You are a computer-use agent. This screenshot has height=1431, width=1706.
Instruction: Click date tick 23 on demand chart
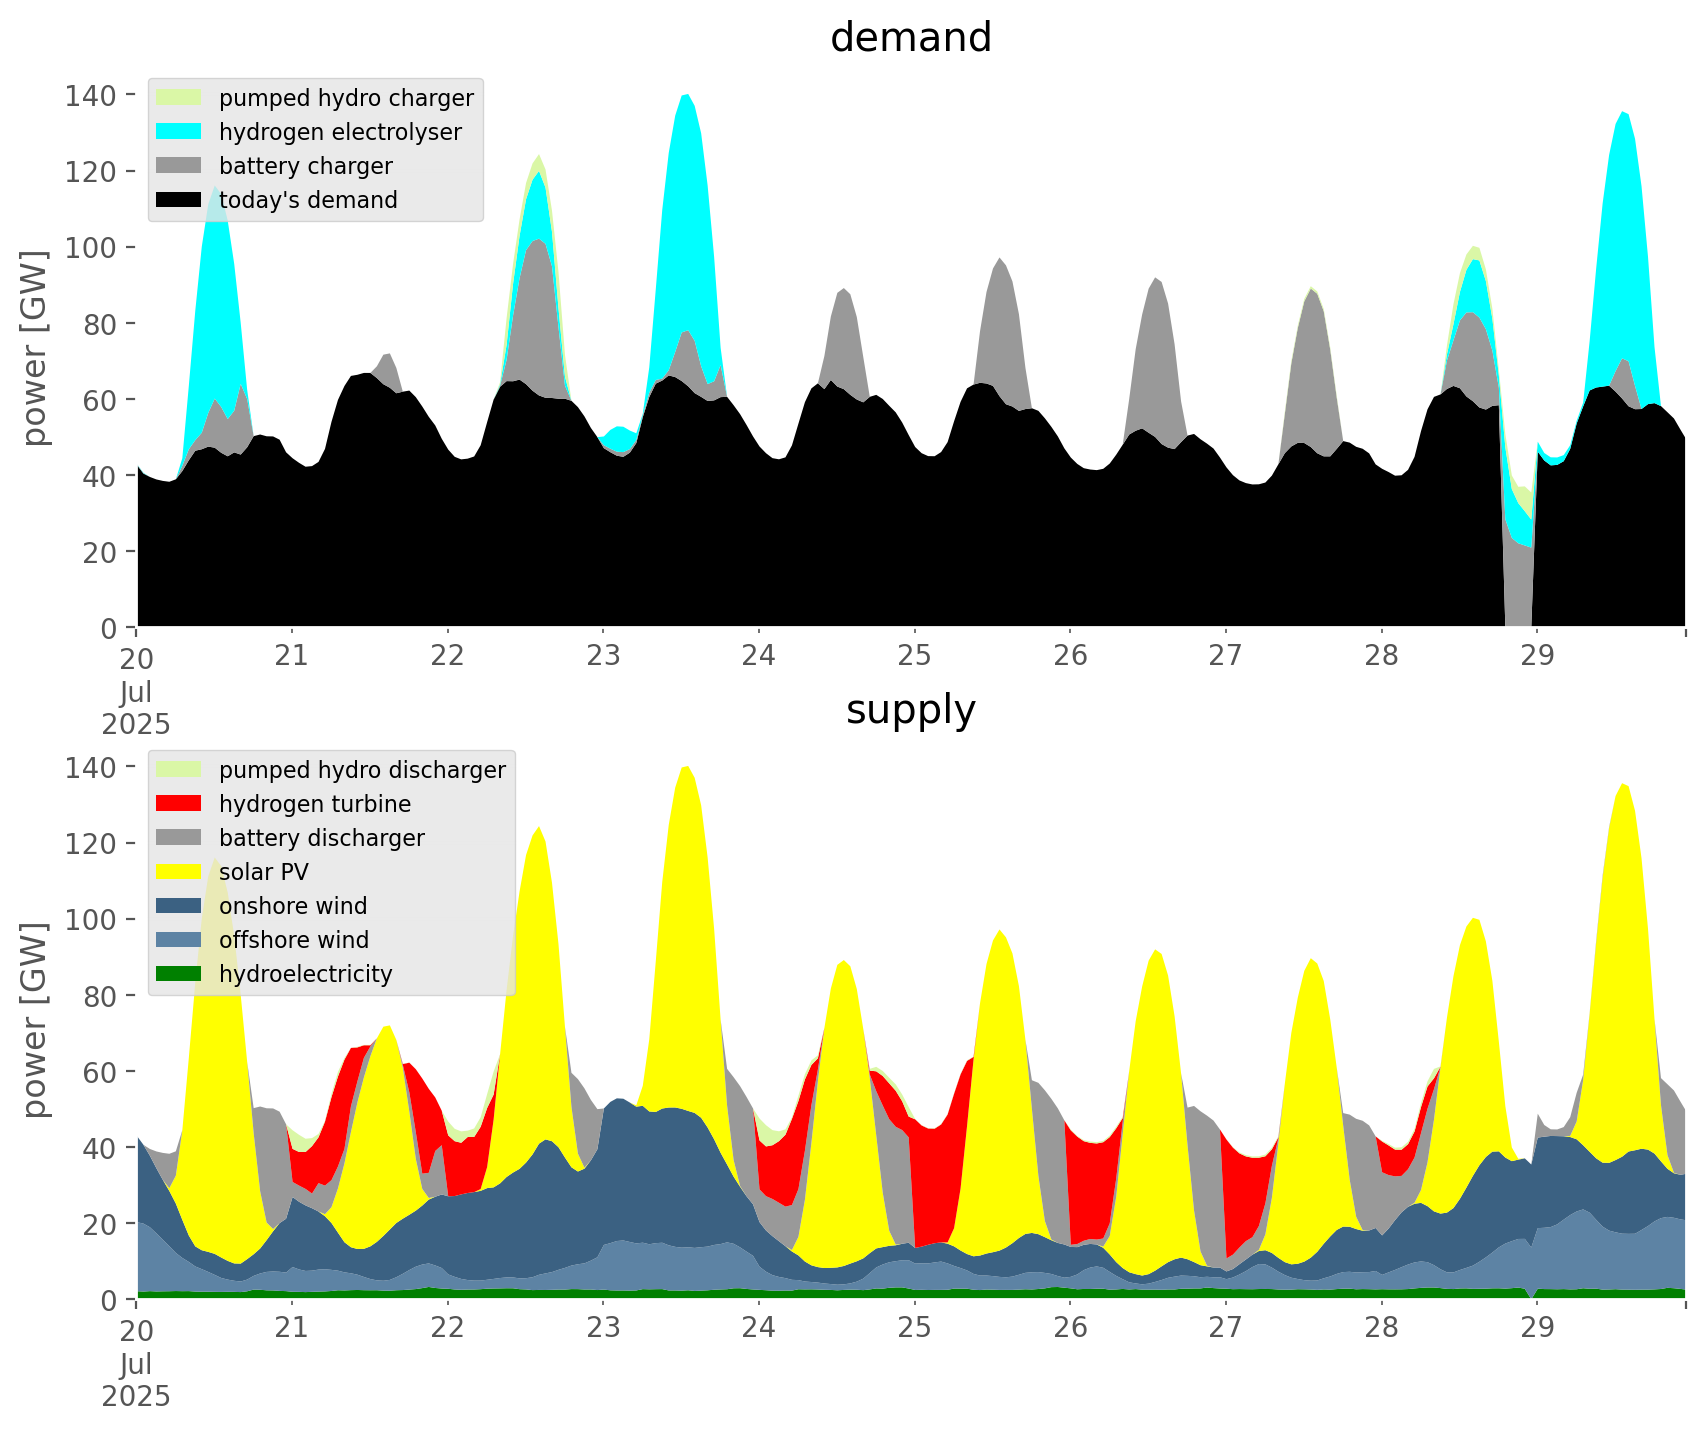[603, 657]
